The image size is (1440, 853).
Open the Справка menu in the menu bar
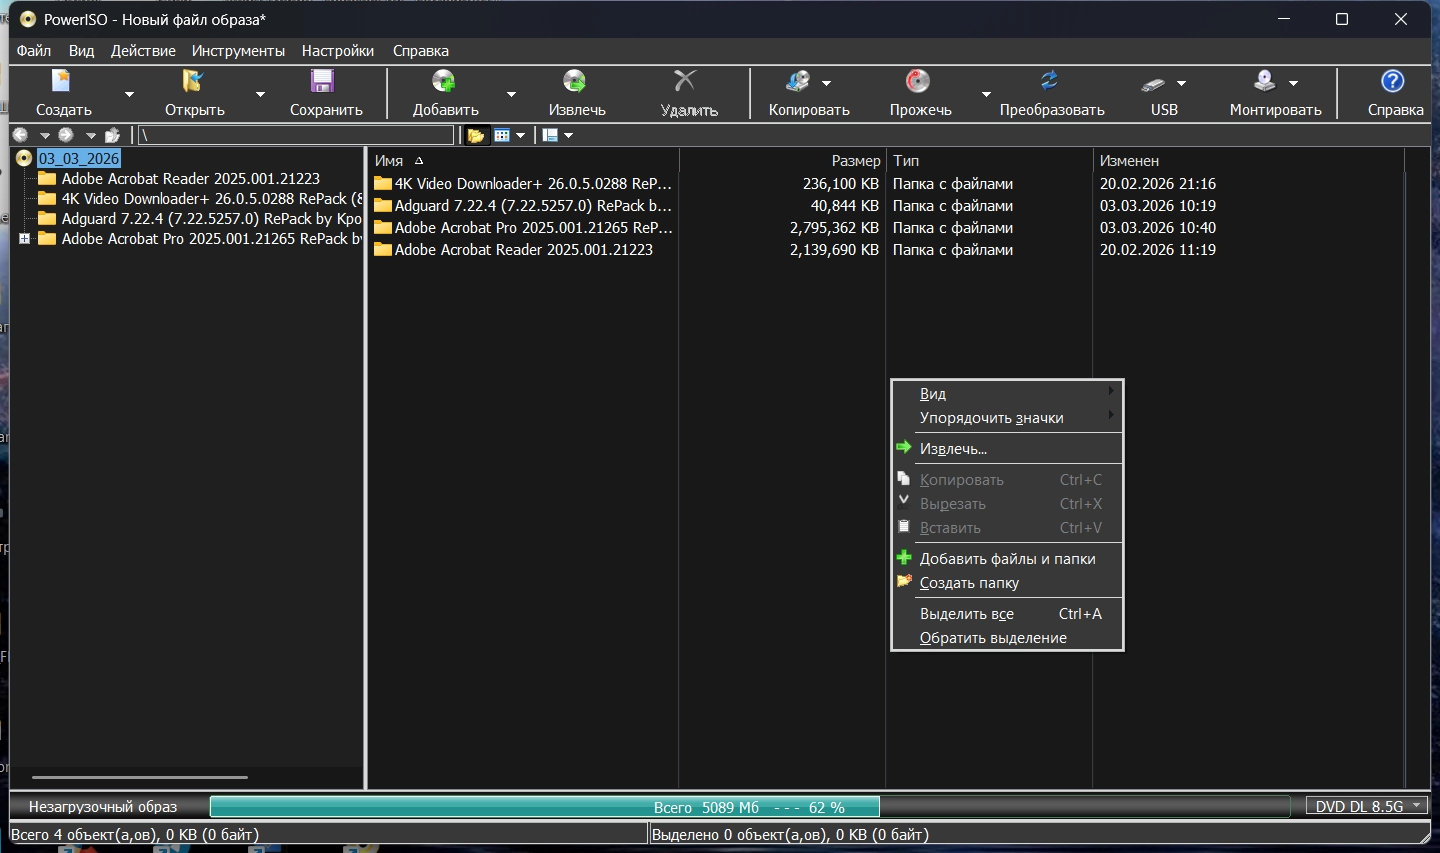(420, 51)
